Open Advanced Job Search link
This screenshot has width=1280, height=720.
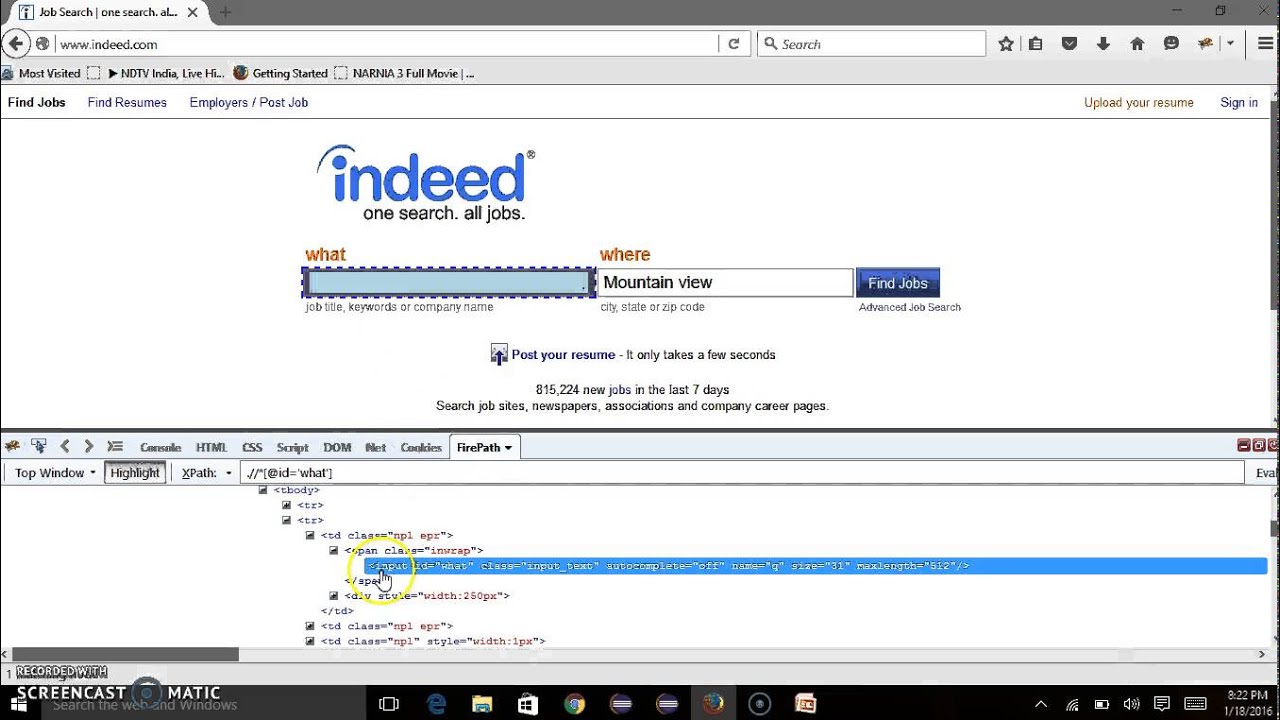(x=910, y=307)
